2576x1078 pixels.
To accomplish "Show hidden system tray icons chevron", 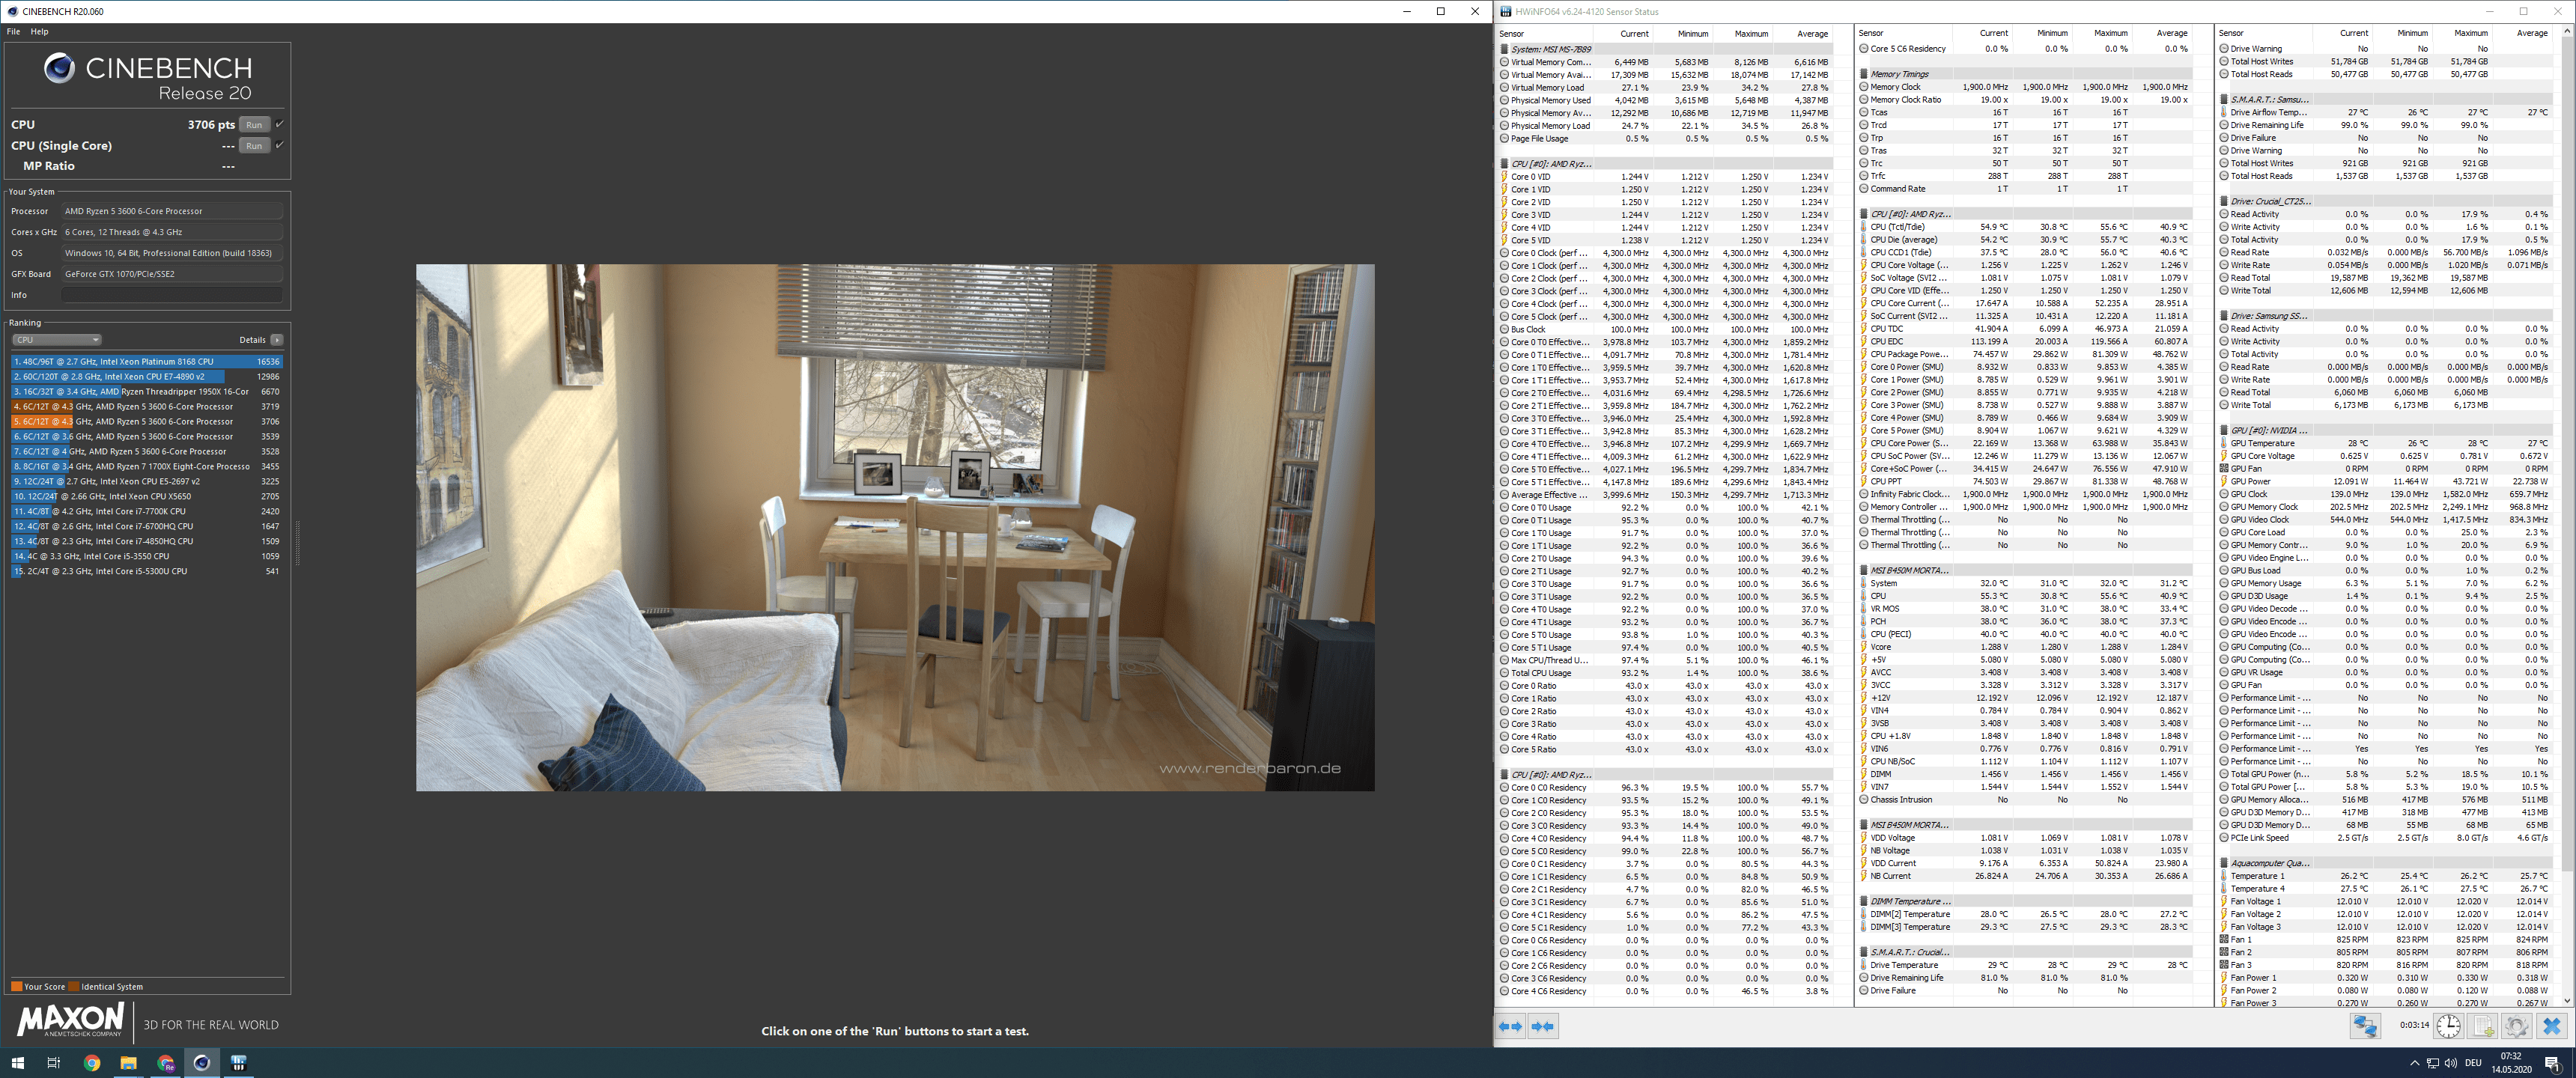I will [x=2414, y=1063].
